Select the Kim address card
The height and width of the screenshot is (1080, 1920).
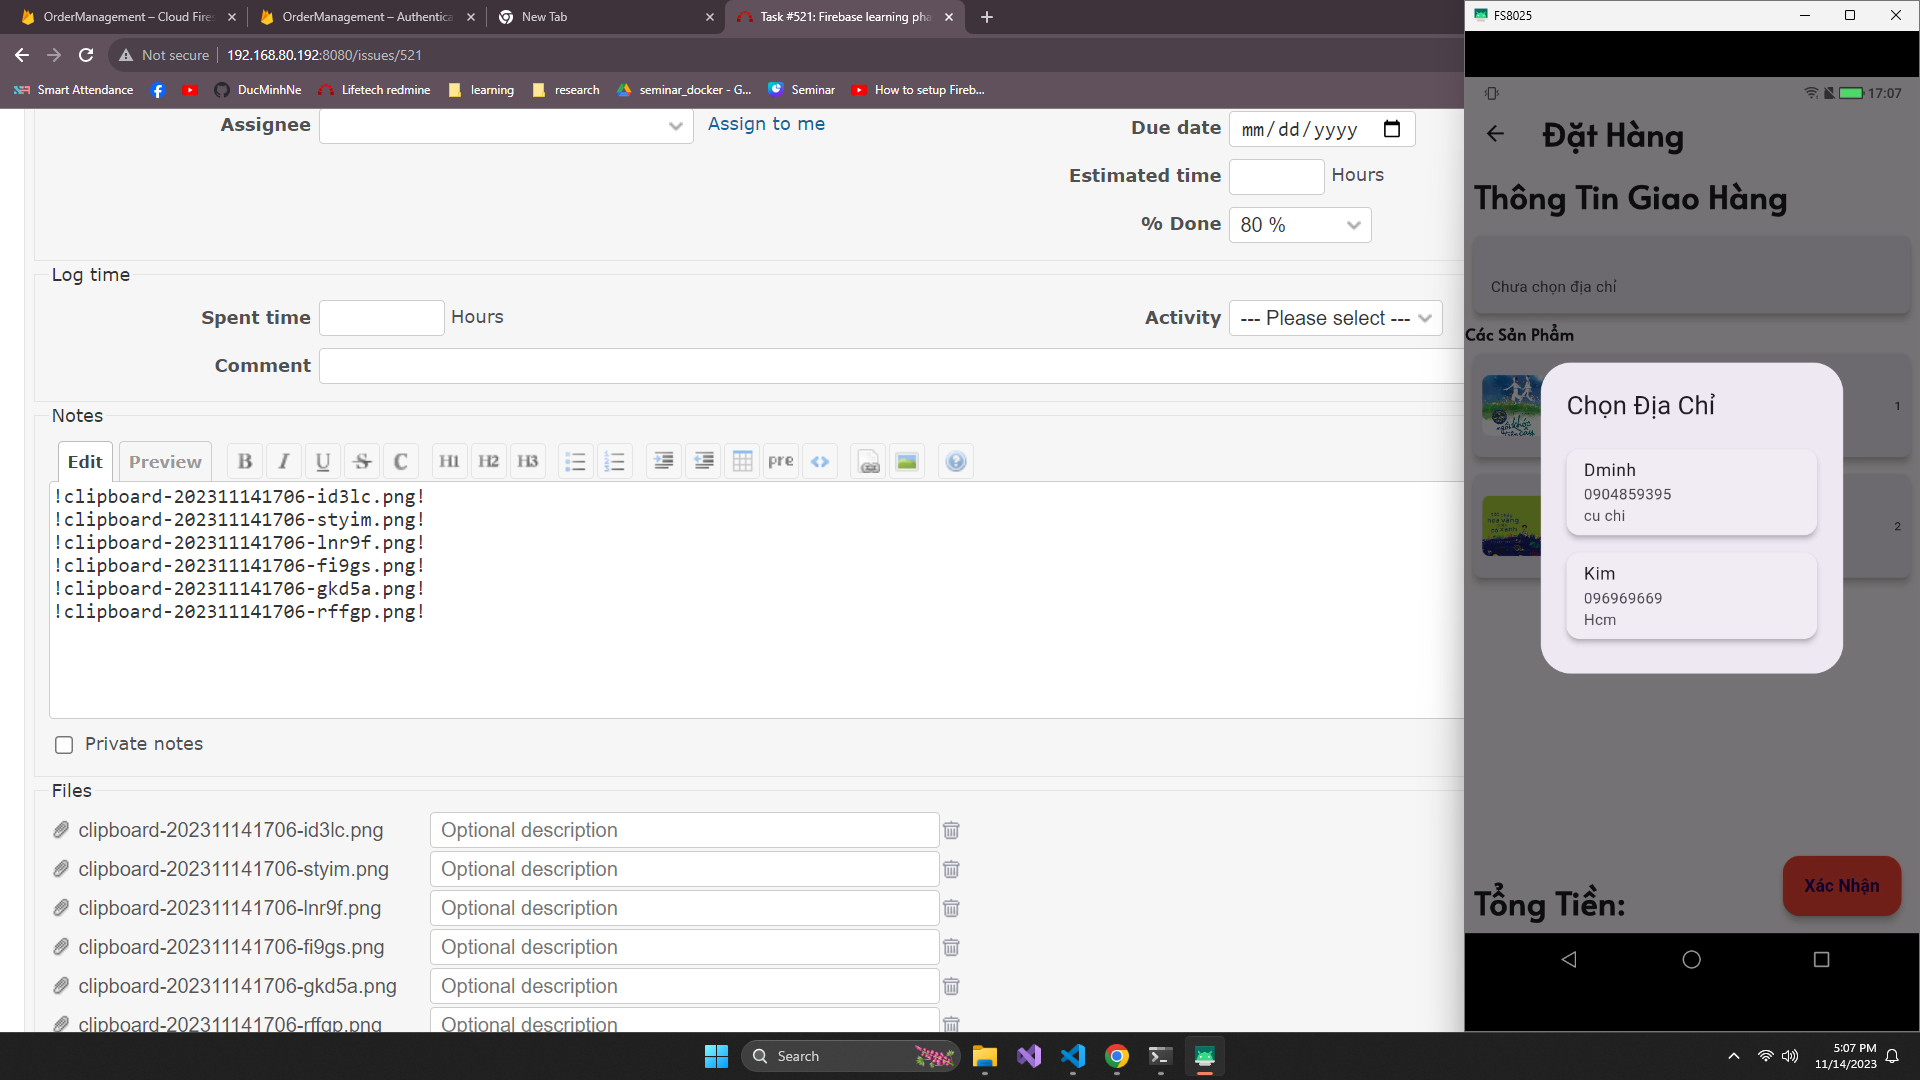(x=1691, y=596)
